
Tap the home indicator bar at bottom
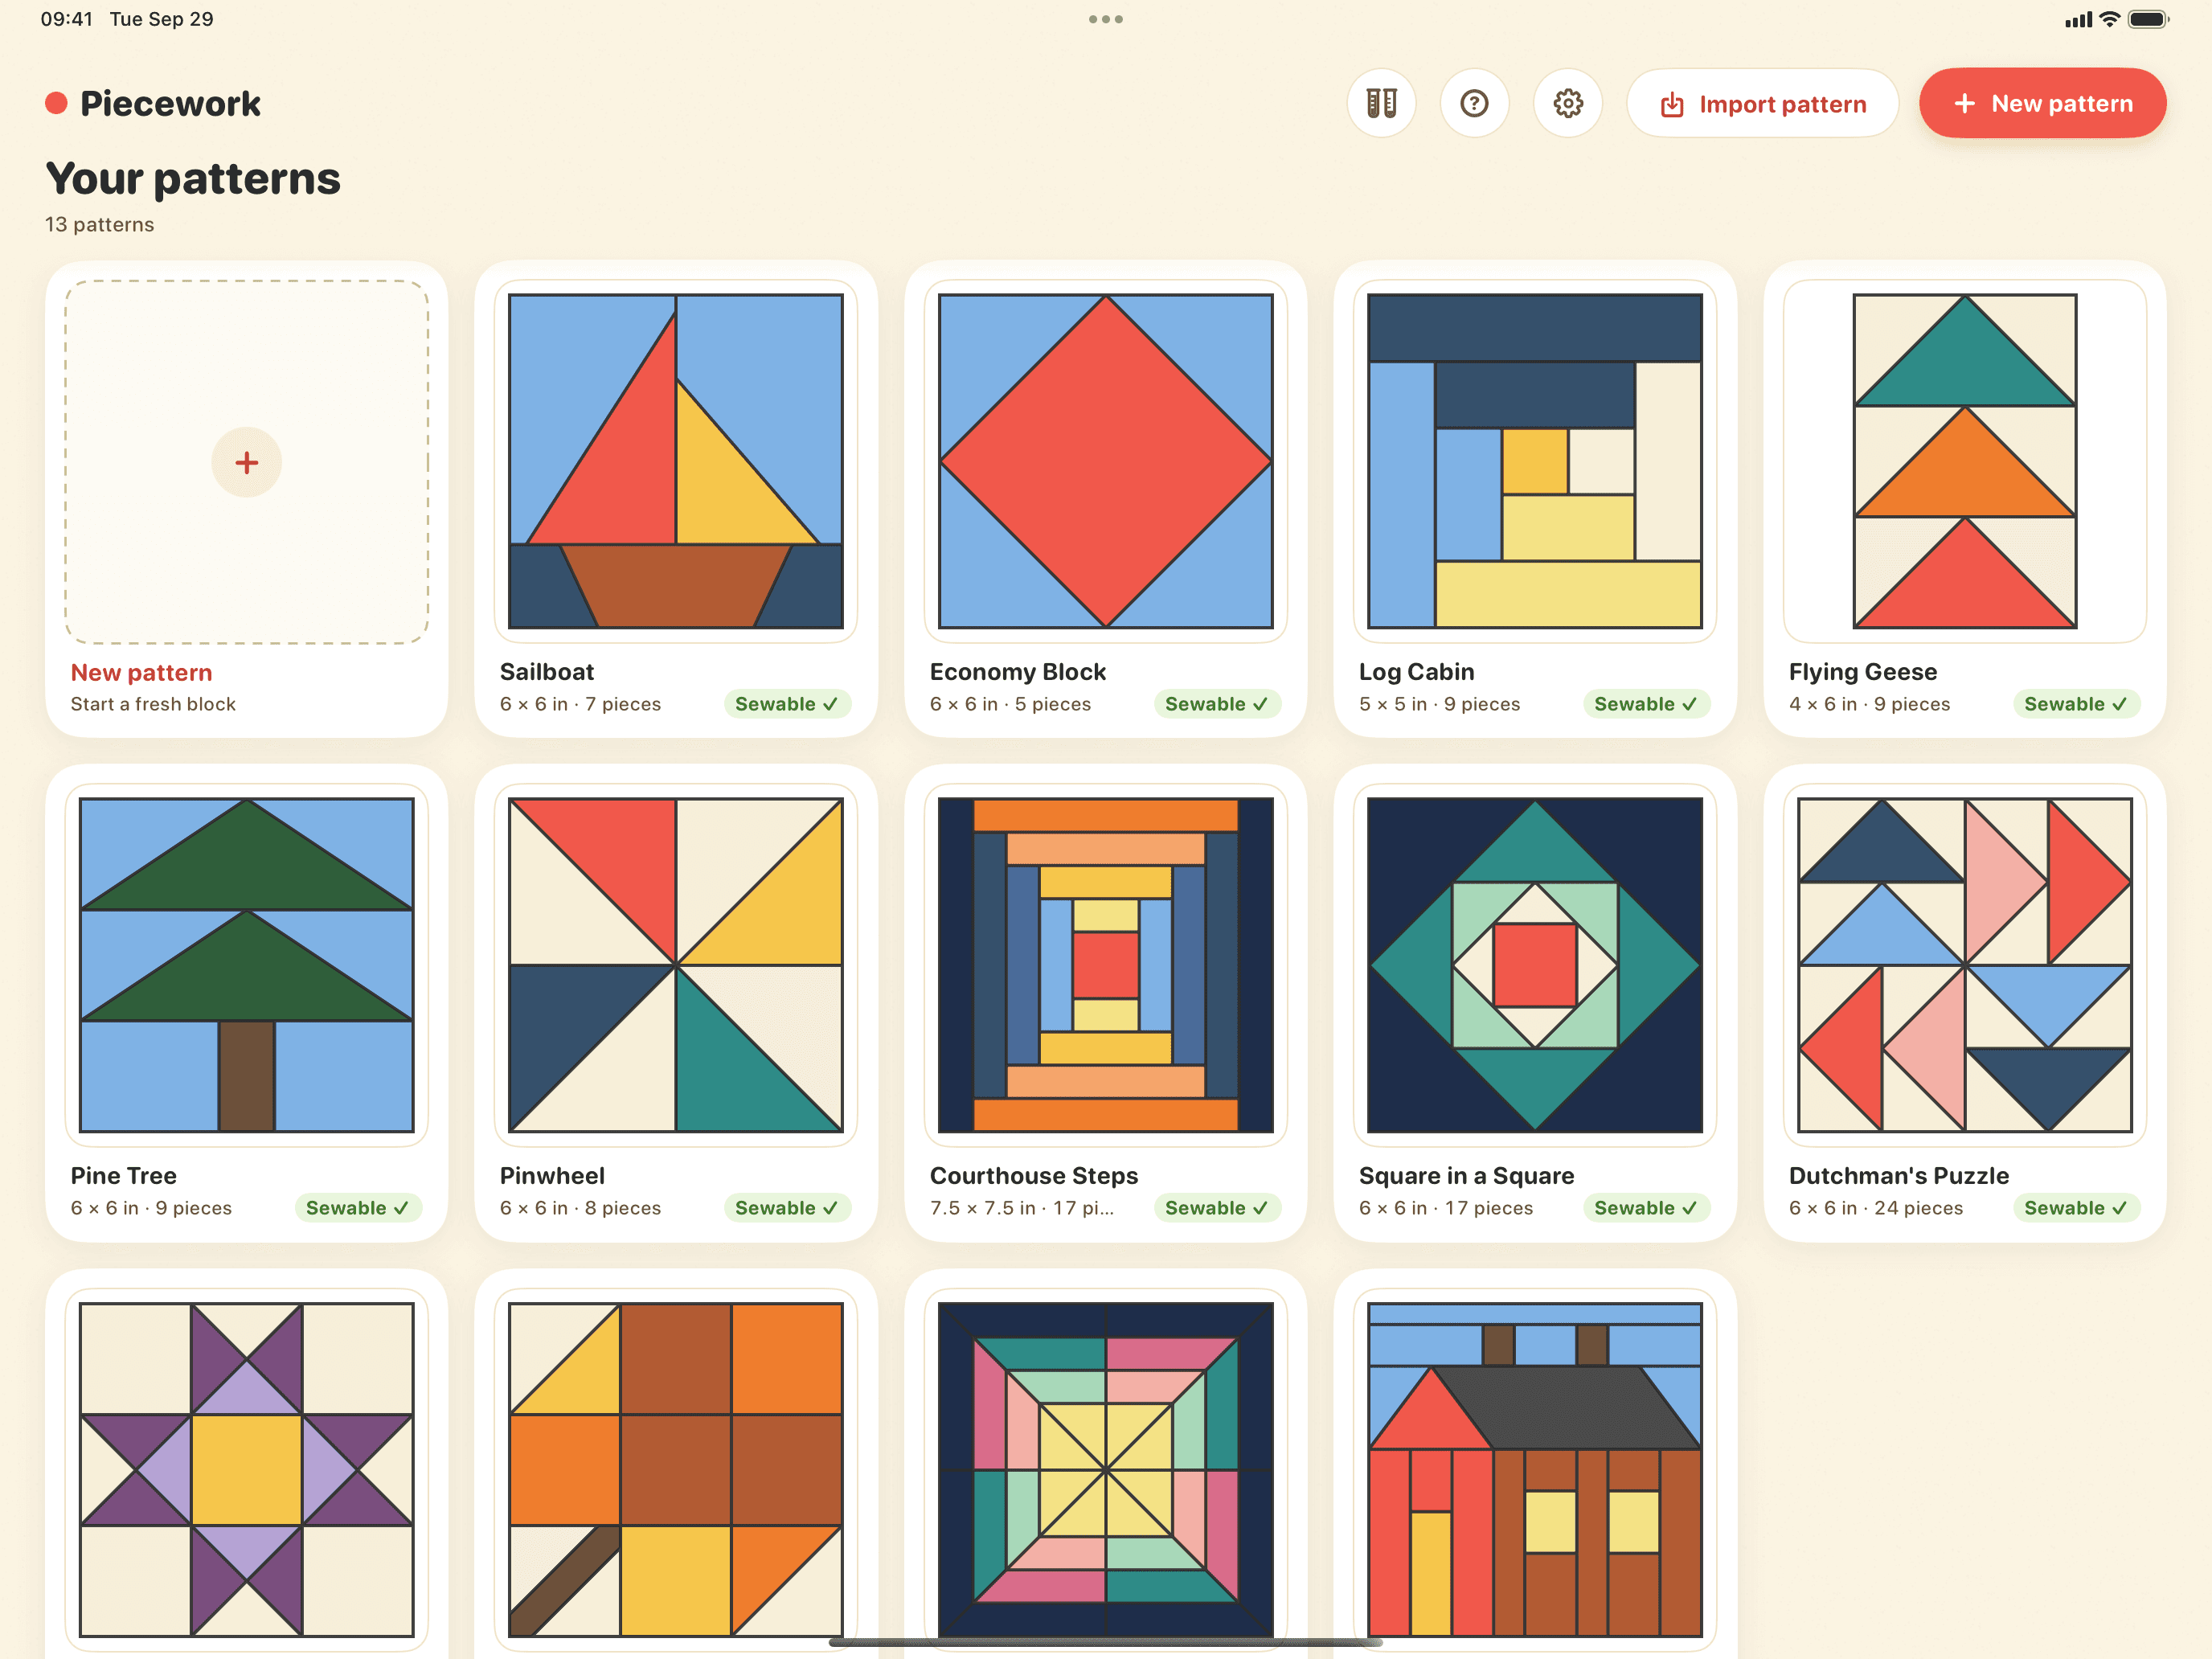click(1105, 1642)
